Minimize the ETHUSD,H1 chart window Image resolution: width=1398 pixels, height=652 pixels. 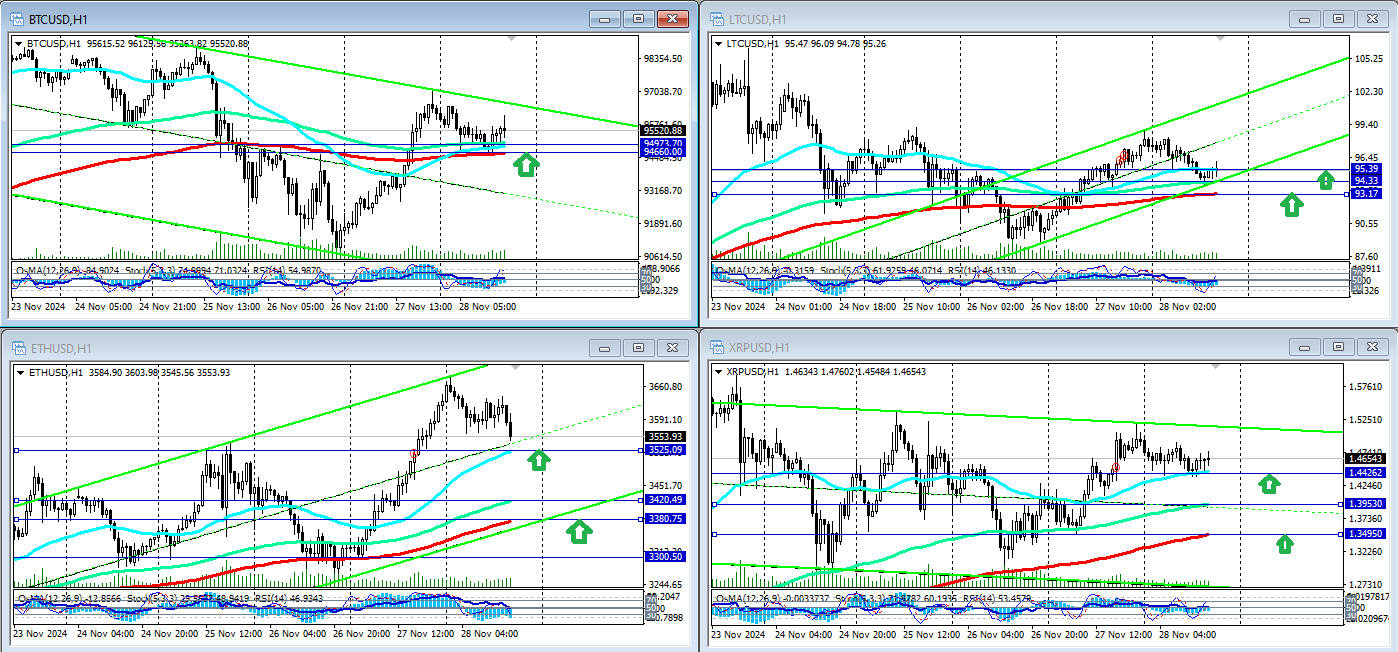pos(605,347)
